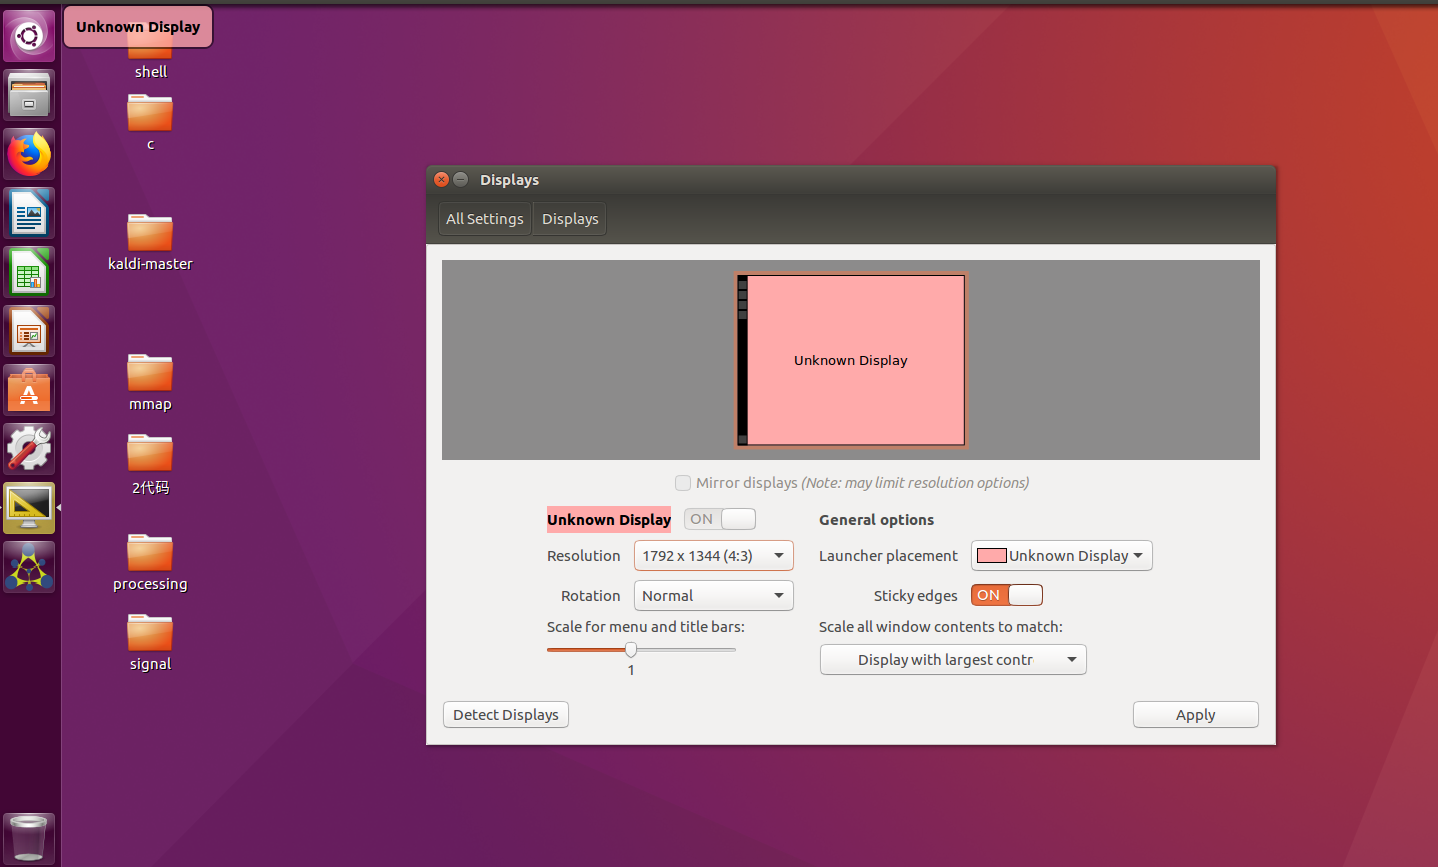Adjust the menu and title bars scale slider

coord(630,649)
